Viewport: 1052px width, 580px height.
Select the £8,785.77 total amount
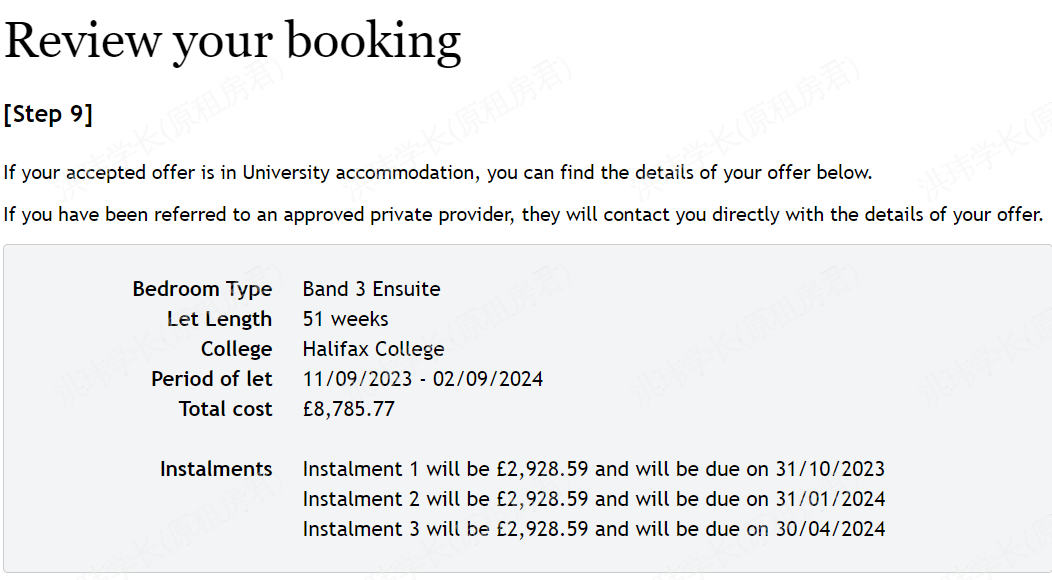pyautogui.click(x=348, y=409)
